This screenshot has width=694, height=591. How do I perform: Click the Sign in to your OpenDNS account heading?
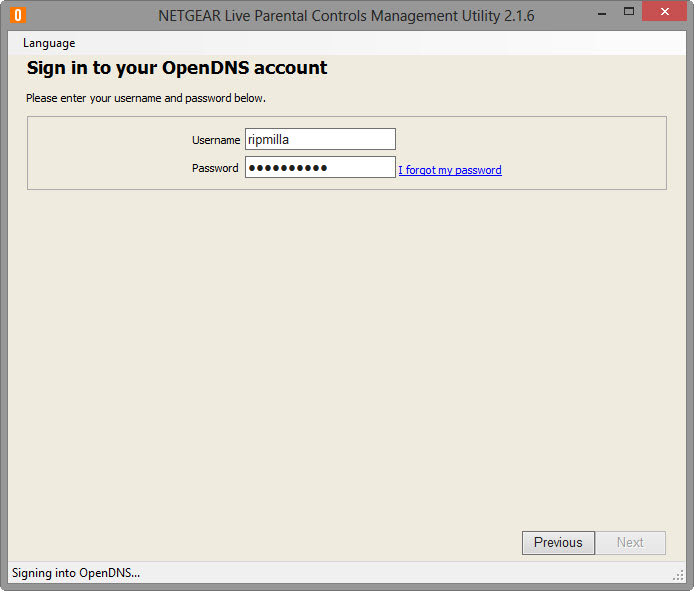click(177, 68)
